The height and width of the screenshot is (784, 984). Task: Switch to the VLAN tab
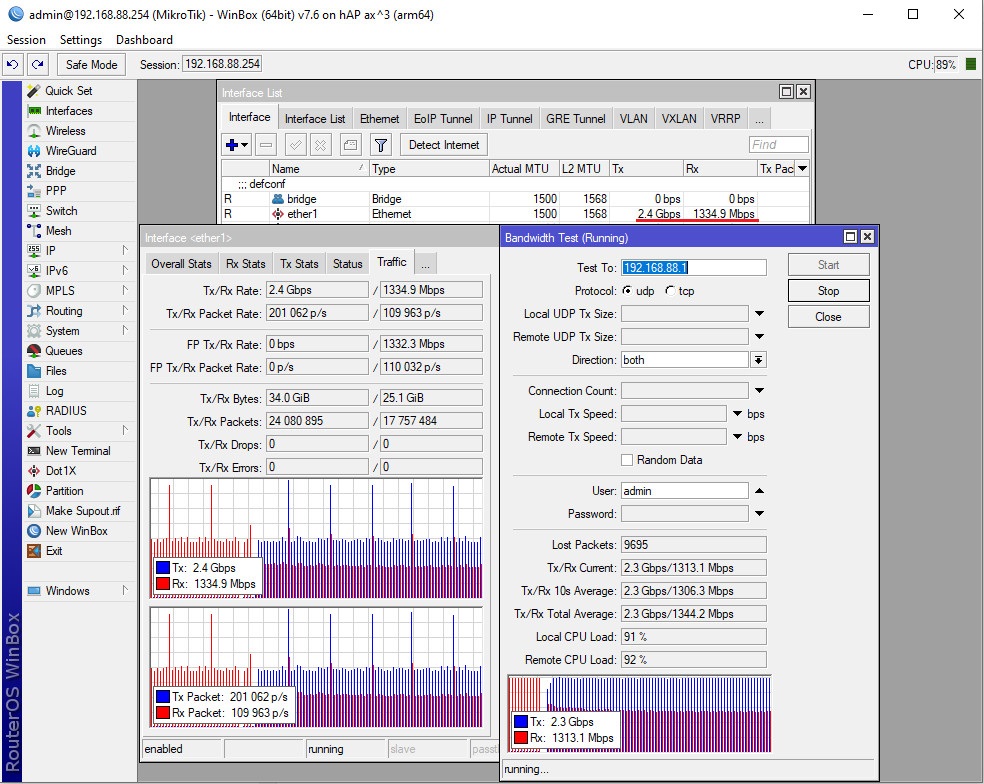coord(633,119)
